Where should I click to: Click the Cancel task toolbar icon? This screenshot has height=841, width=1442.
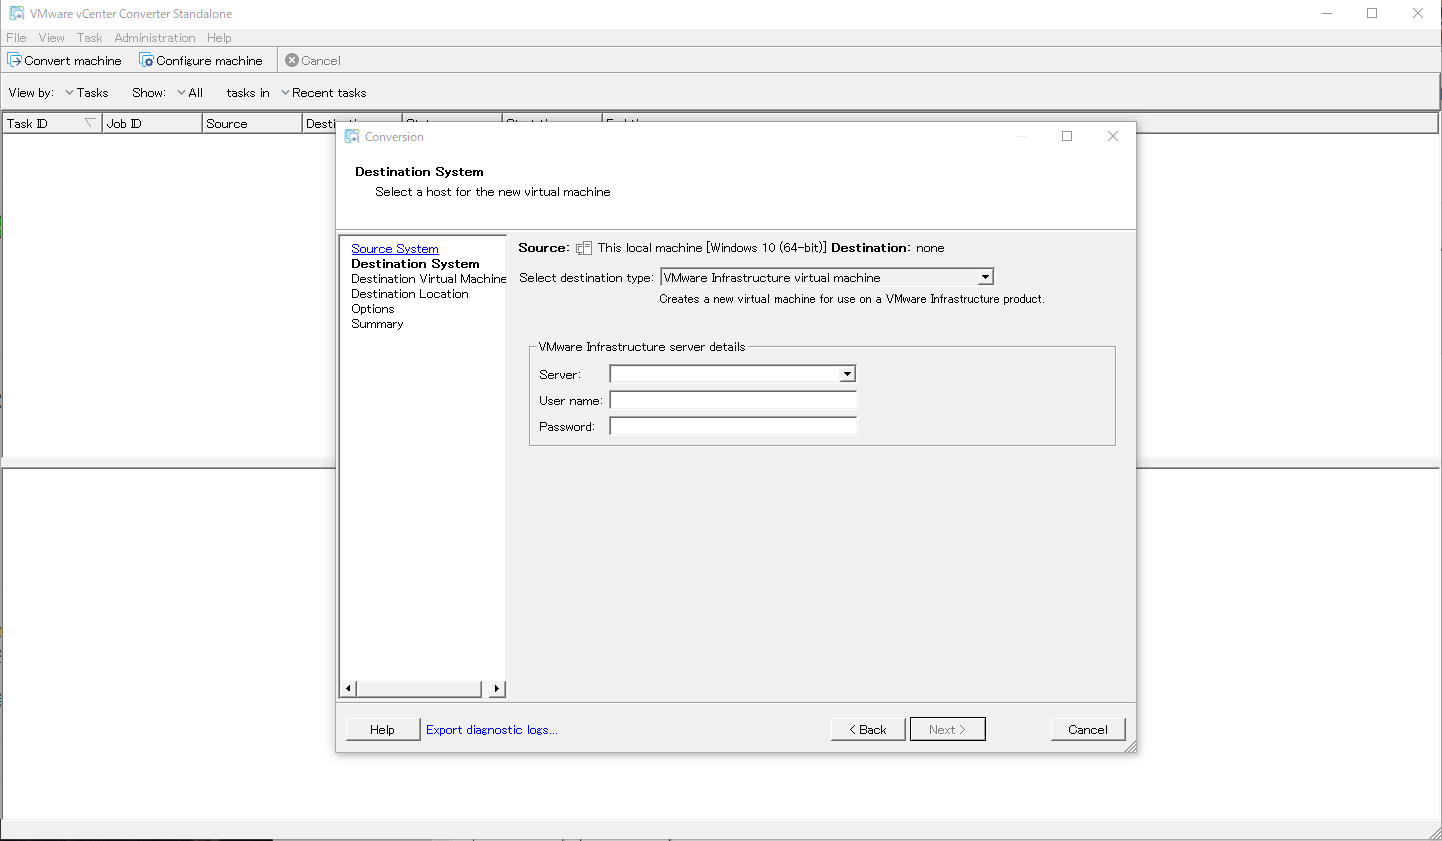[x=292, y=60]
